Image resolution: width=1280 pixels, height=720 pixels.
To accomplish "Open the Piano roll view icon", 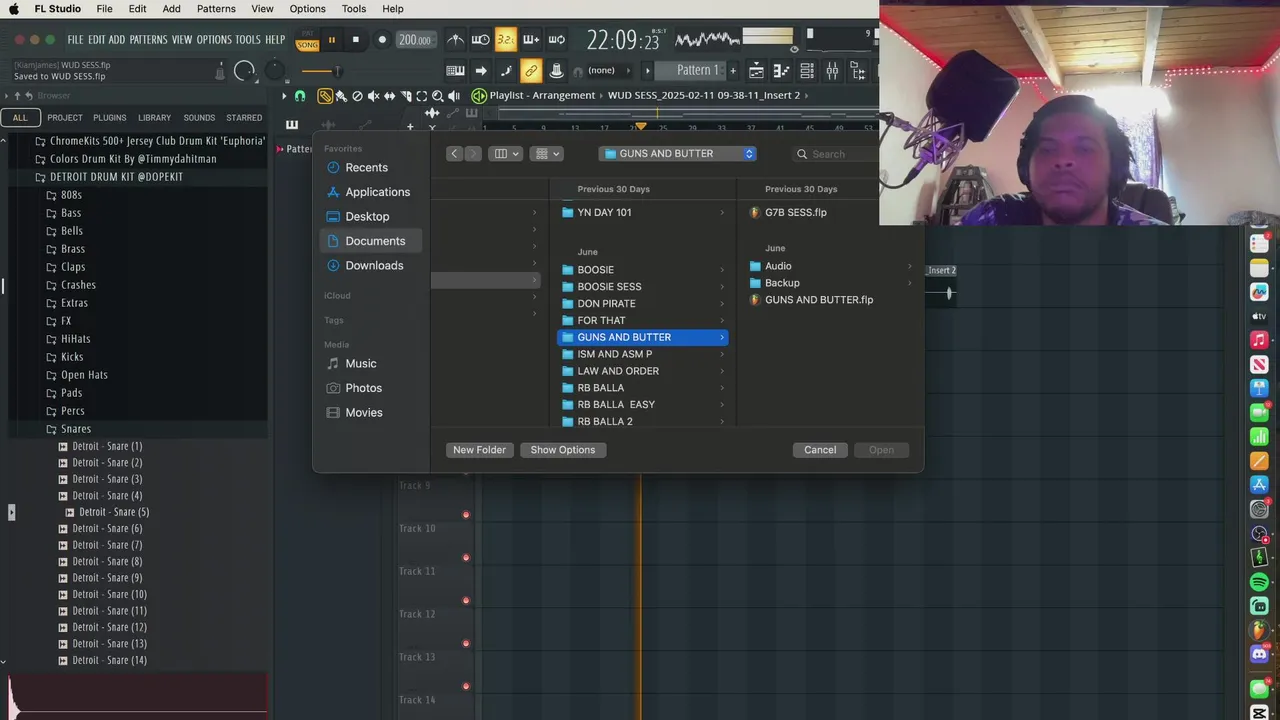I will pos(782,70).
